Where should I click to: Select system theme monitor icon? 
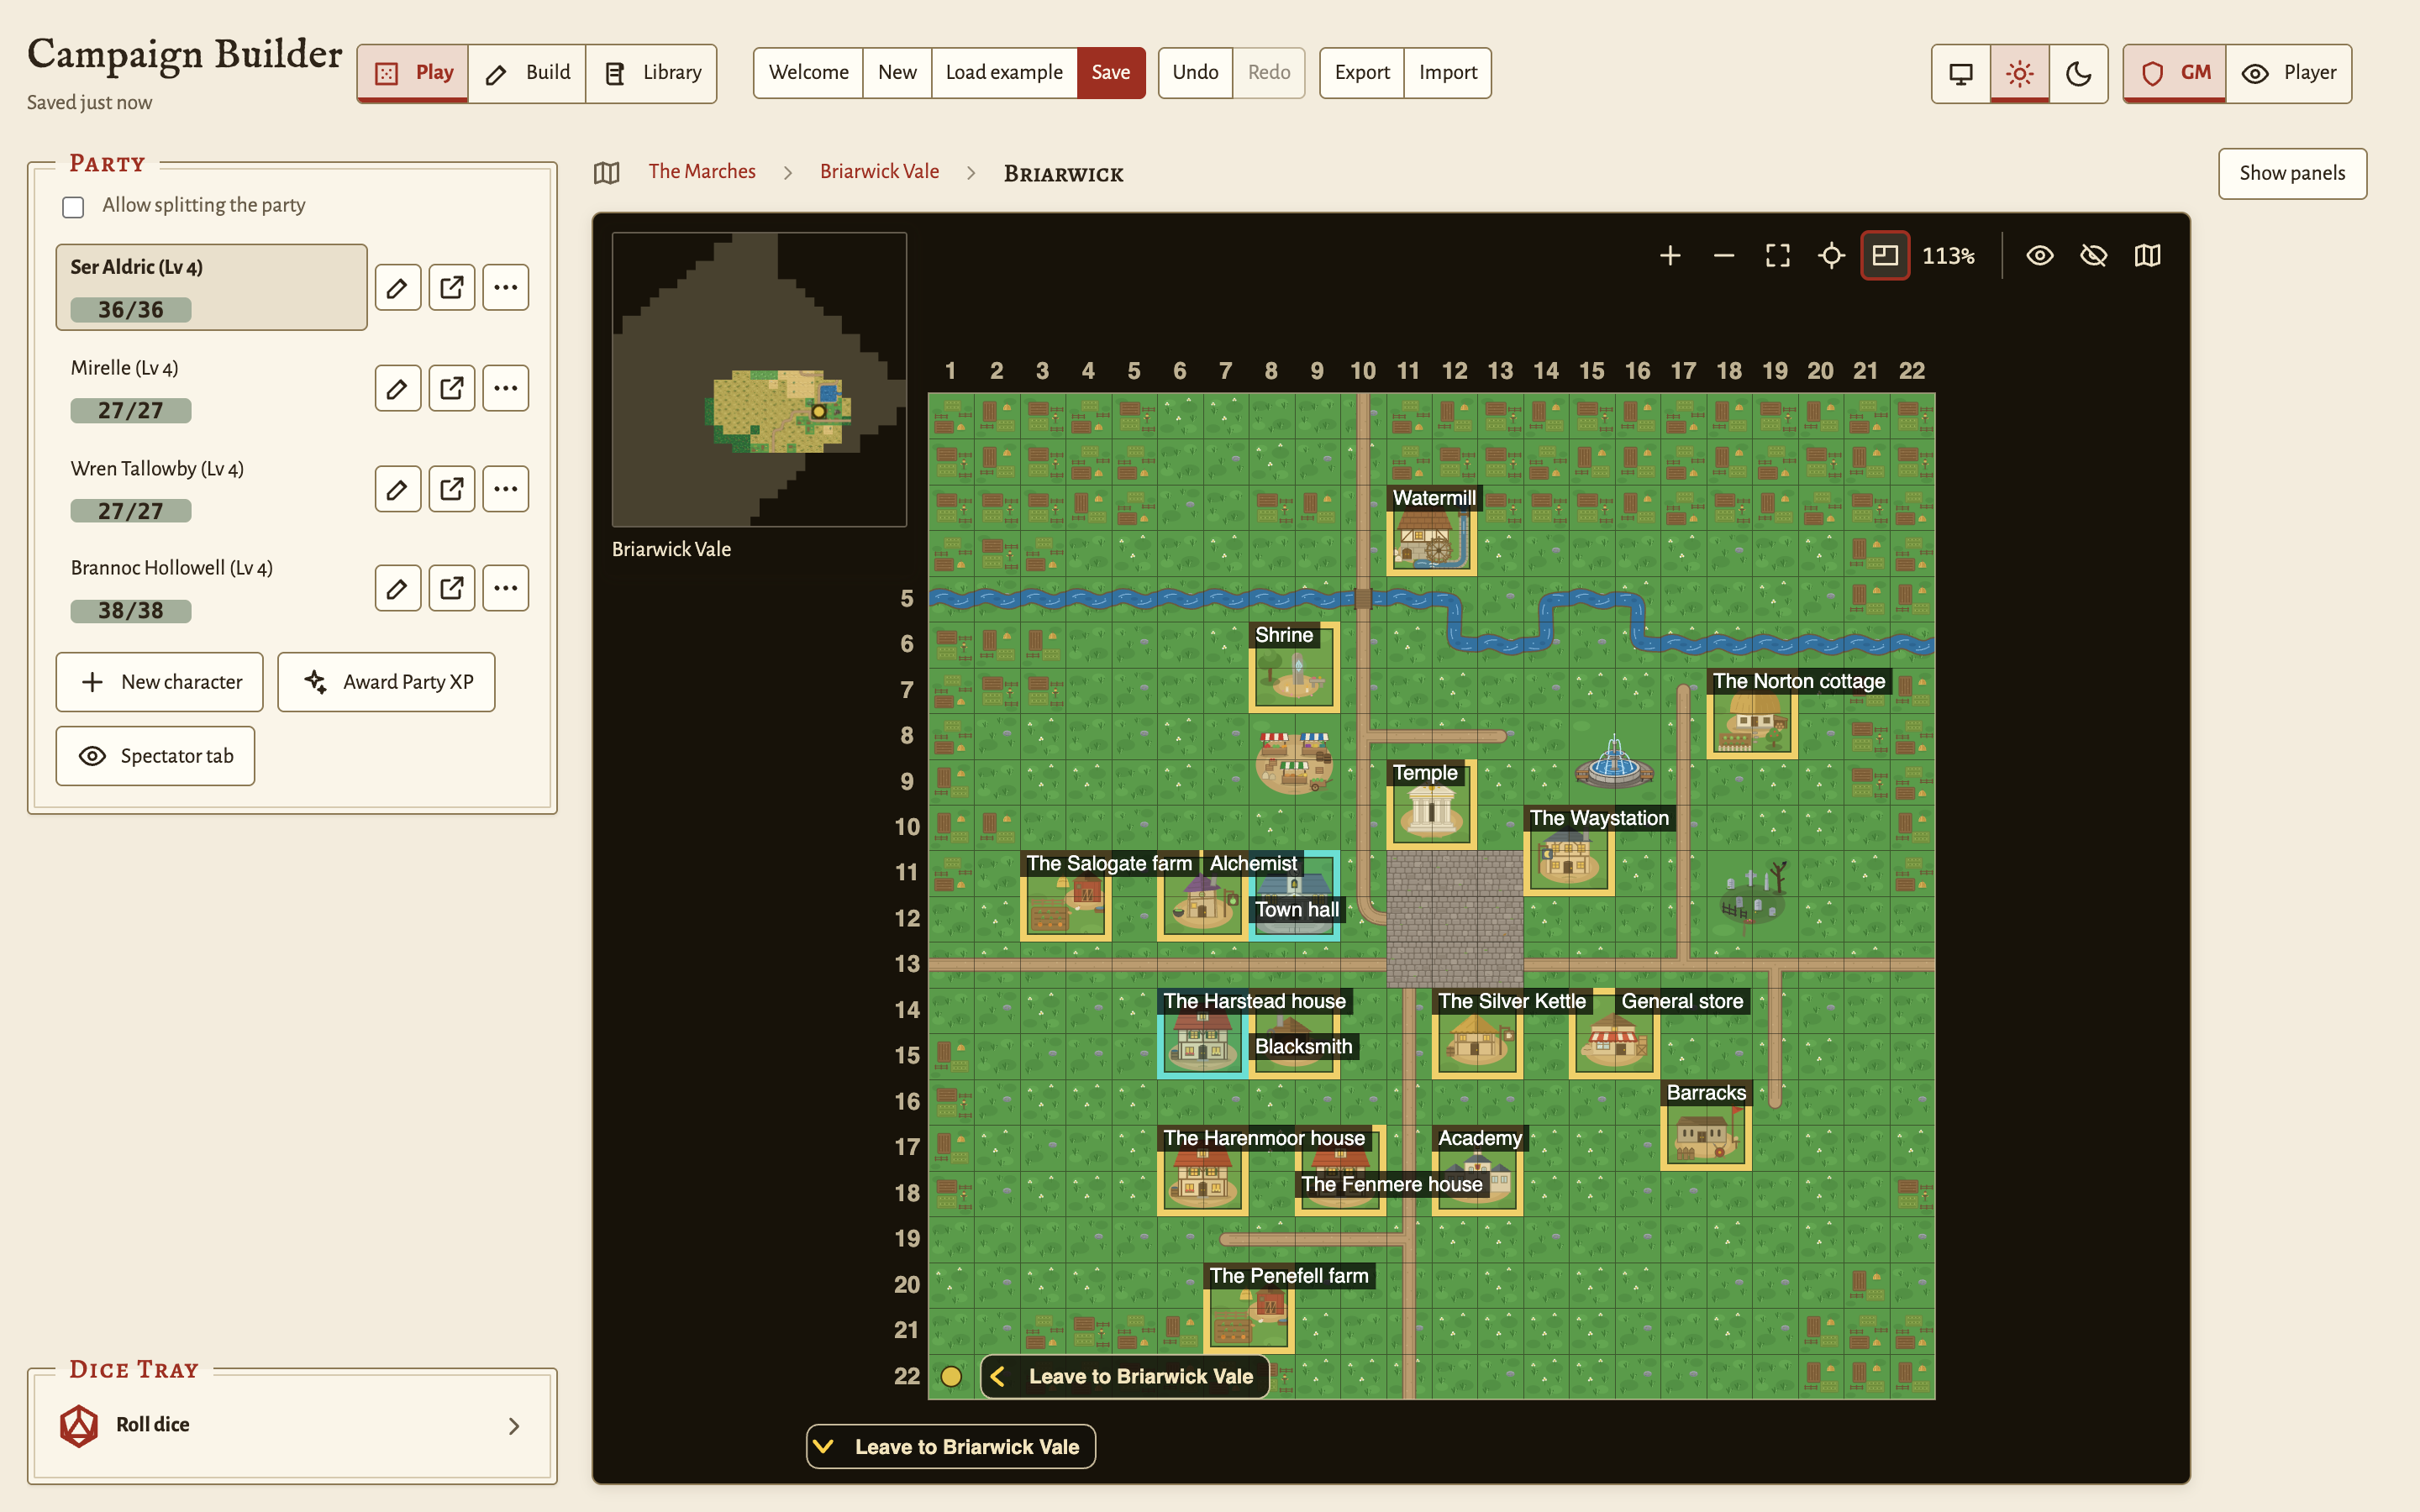[x=1961, y=73]
